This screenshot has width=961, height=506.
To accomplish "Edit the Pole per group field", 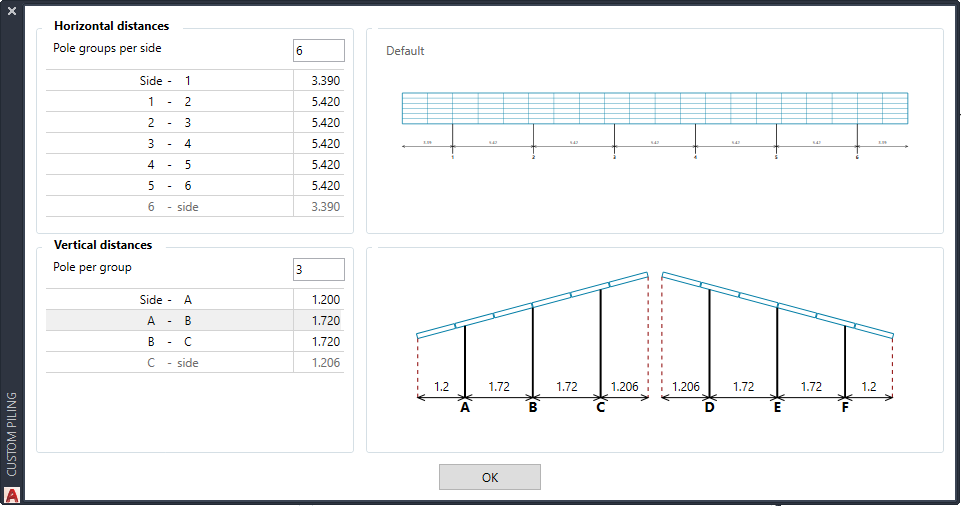I will [x=318, y=270].
